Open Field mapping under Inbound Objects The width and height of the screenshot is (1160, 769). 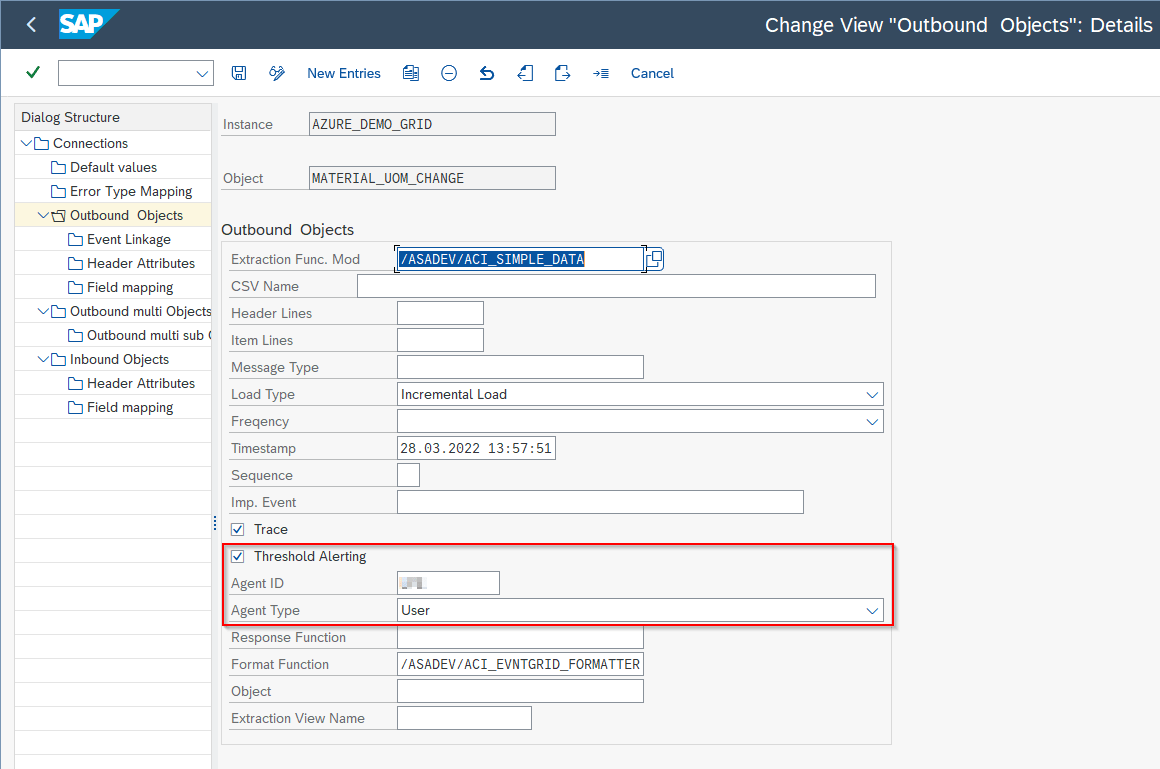130,408
